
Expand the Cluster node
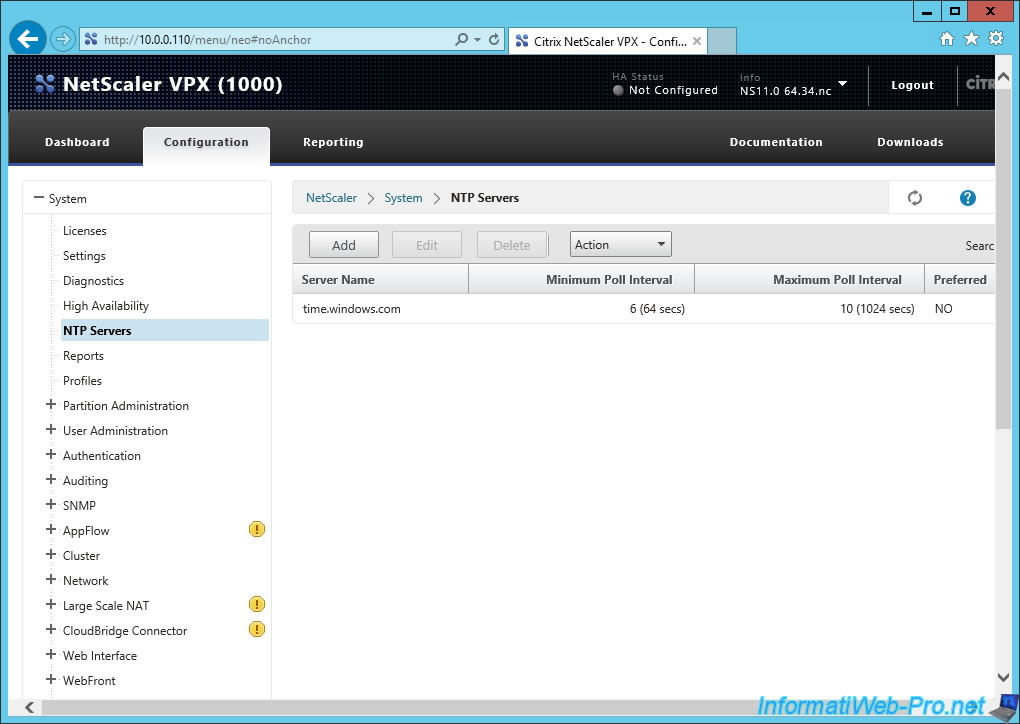(x=51, y=554)
